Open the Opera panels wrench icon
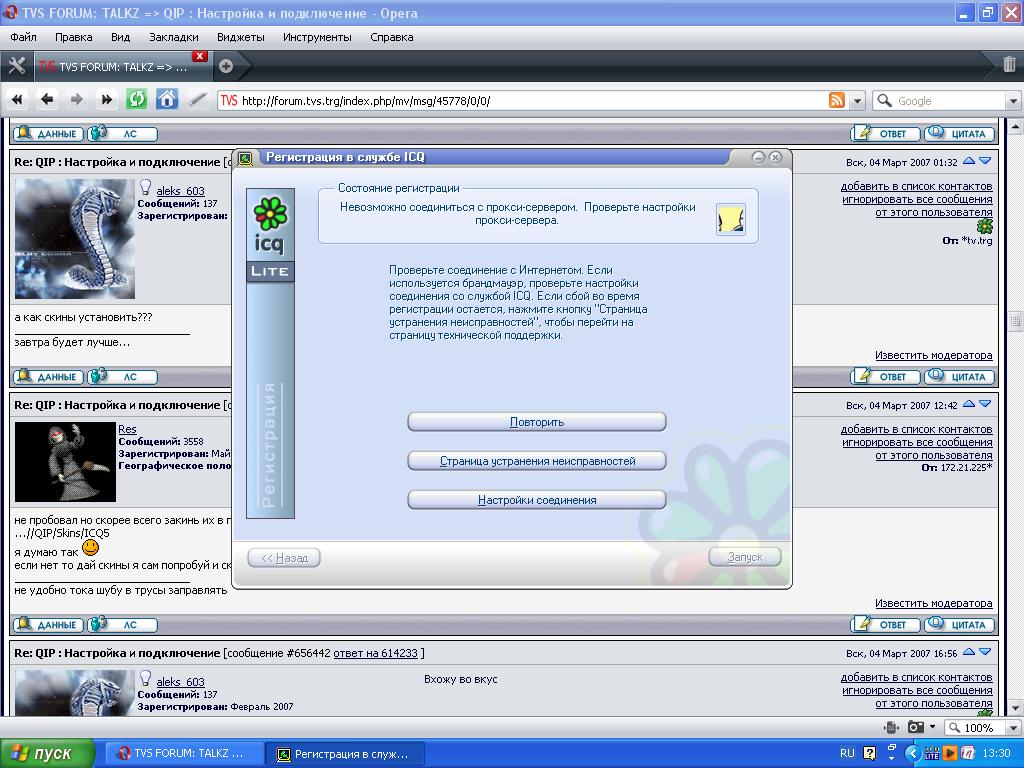The height and width of the screenshot is (768, 1024). pos(16,66)
